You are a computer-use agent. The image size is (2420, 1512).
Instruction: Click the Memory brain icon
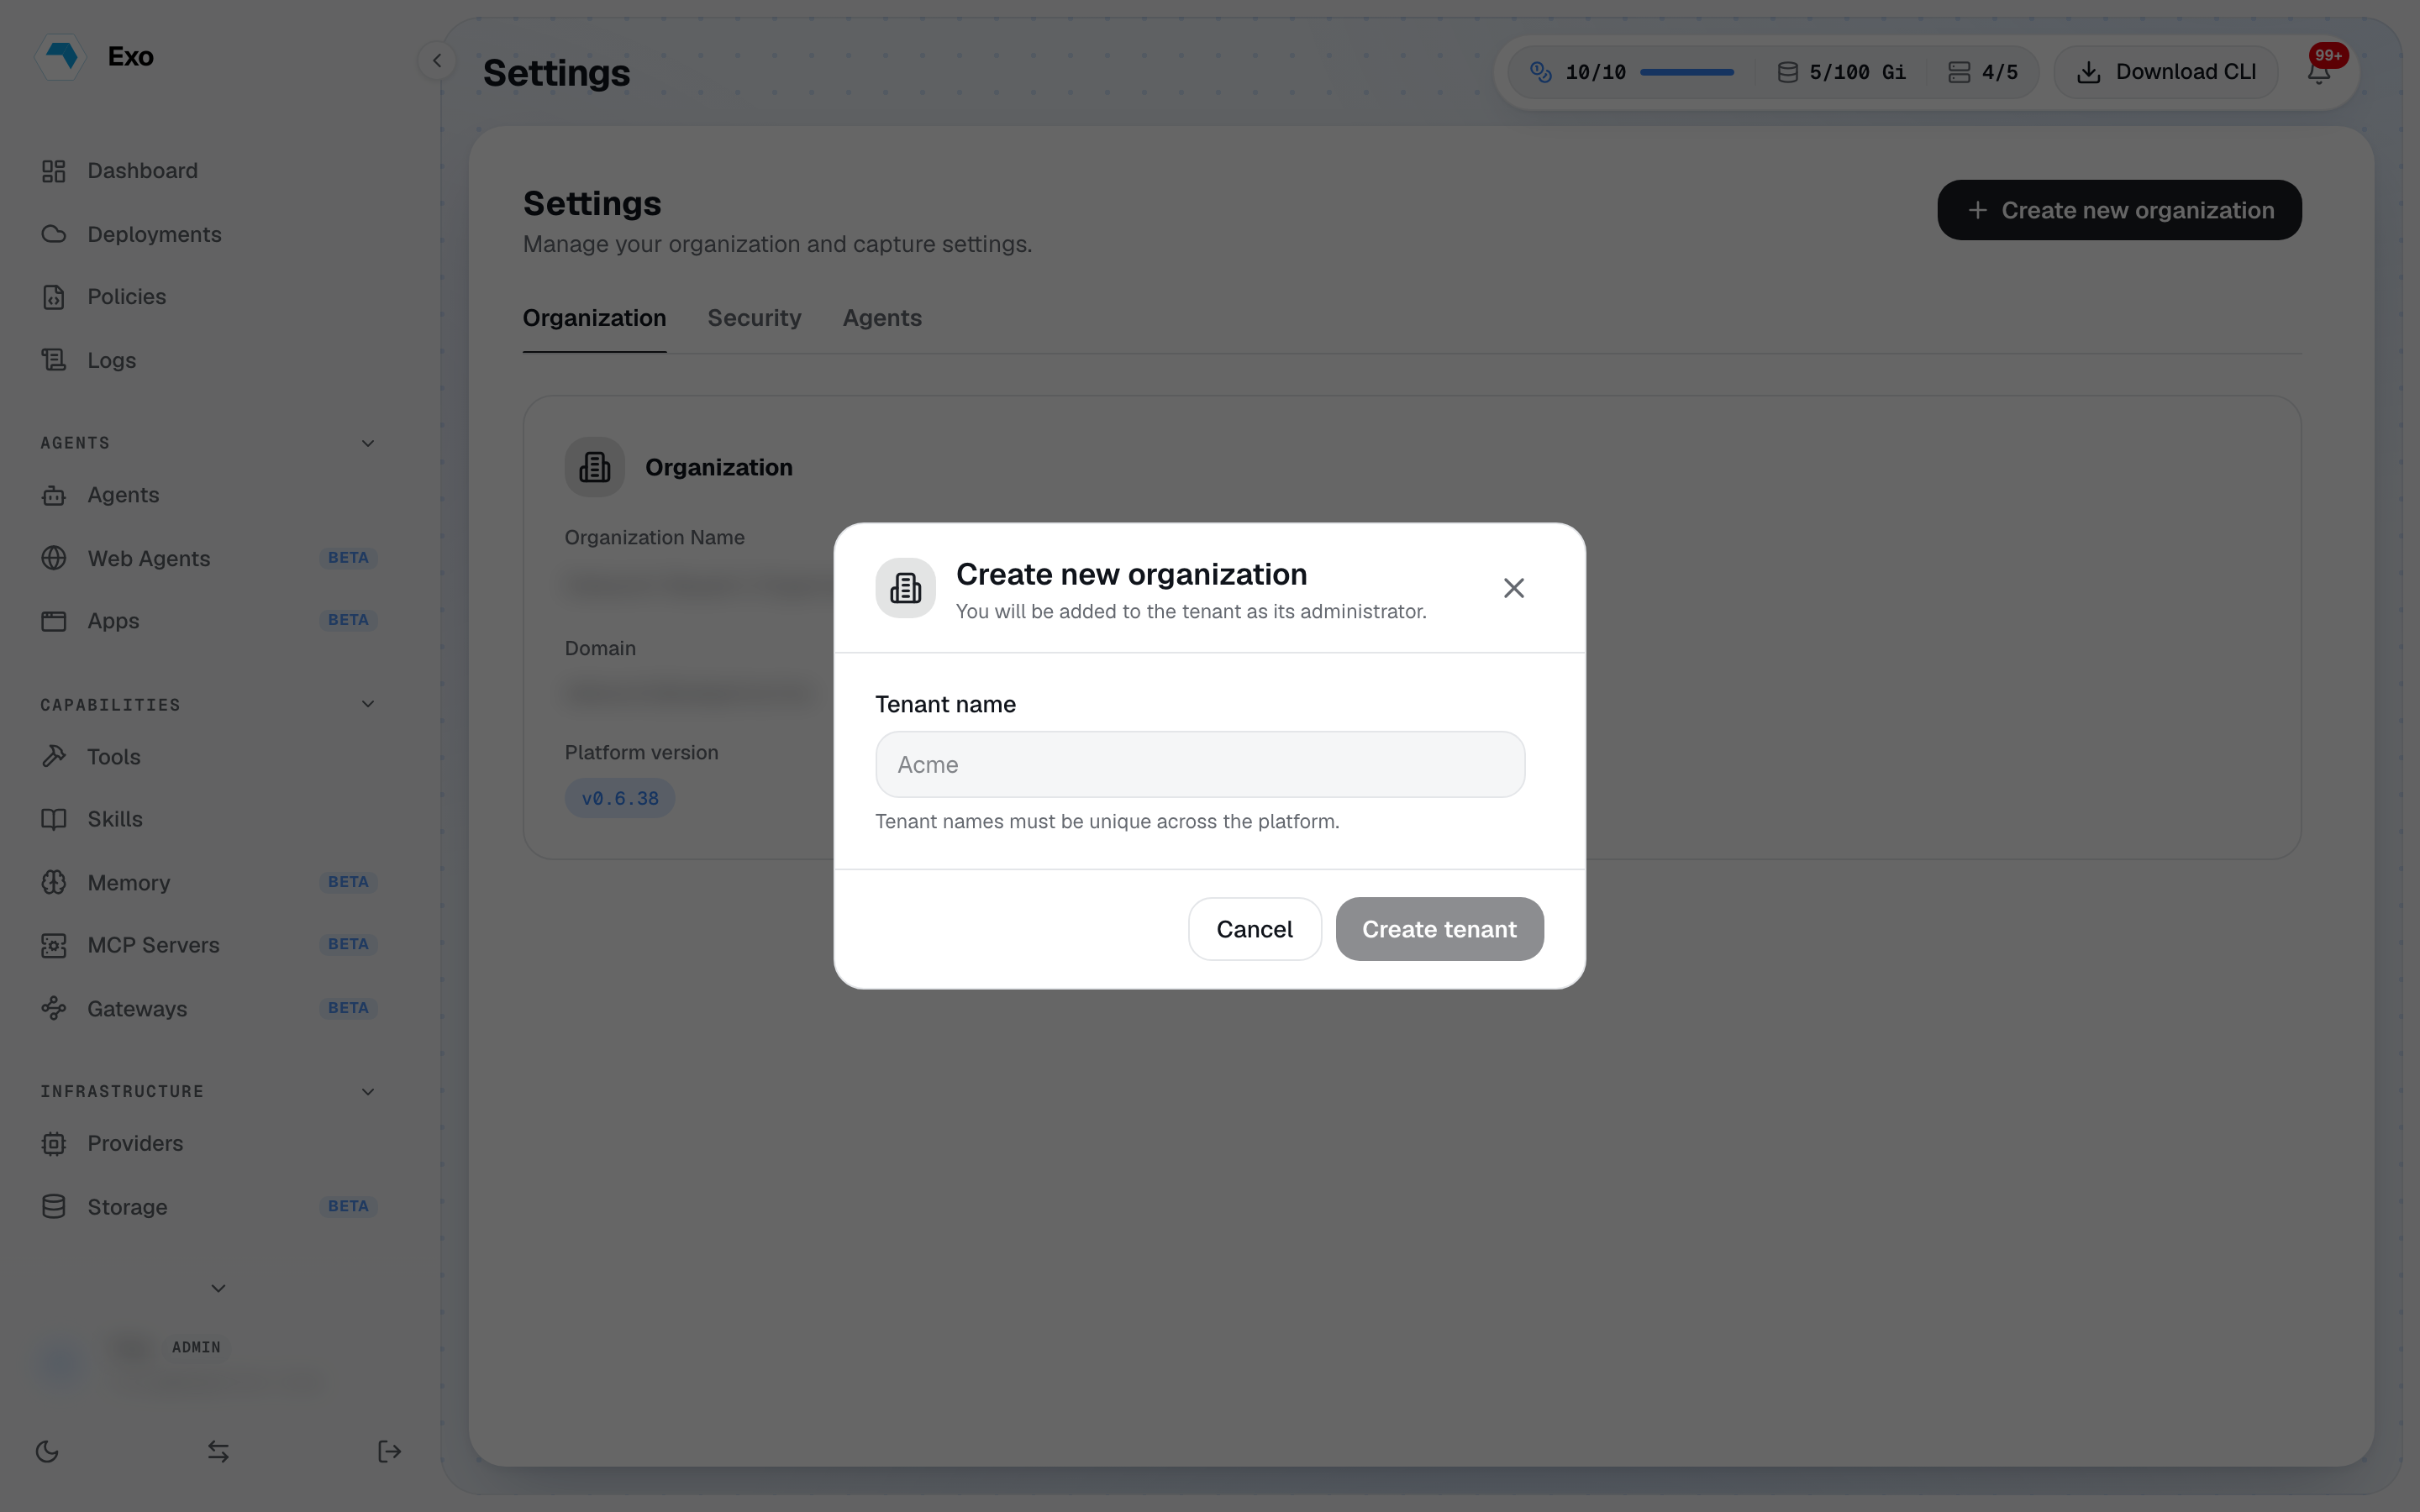point(54,882)
